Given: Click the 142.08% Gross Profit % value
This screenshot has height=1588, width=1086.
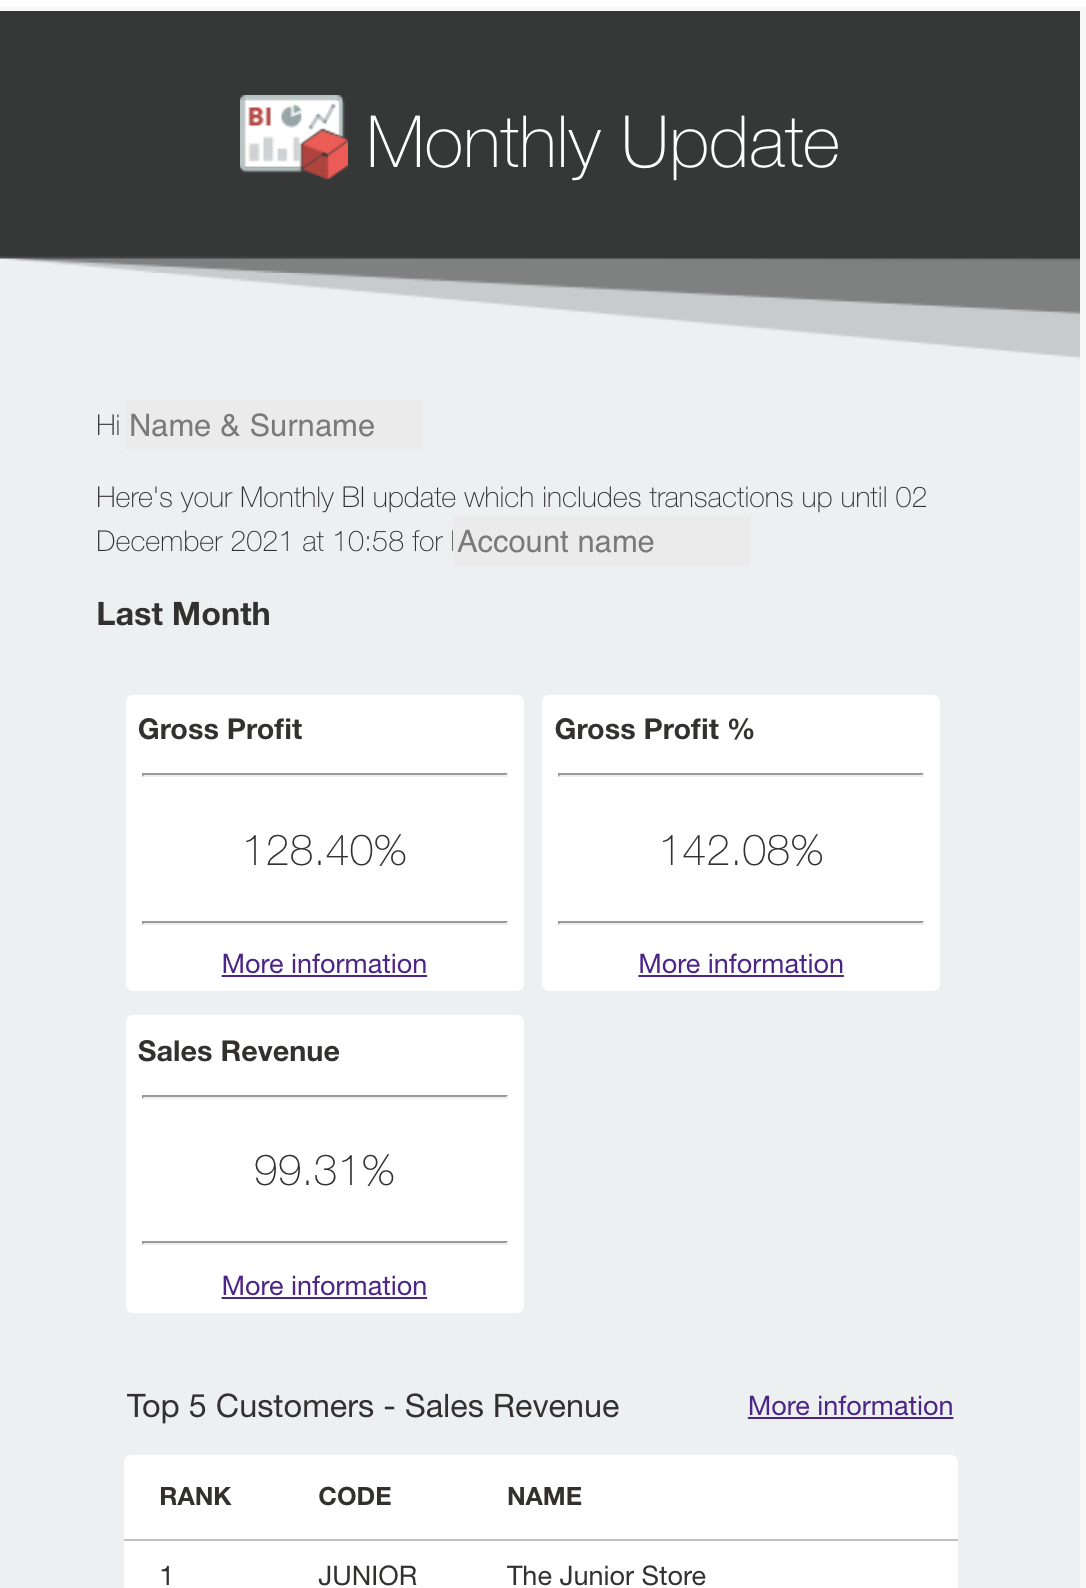Looking at the screenshot, I should click(741, 851).
